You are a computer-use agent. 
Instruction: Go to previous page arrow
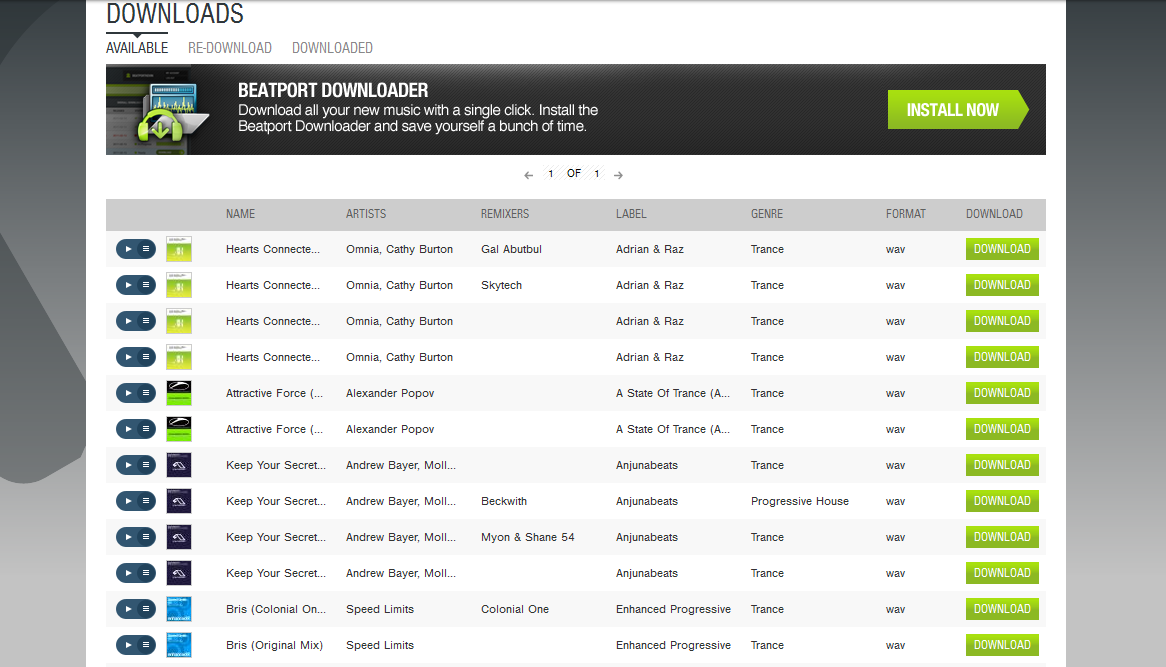529,175
